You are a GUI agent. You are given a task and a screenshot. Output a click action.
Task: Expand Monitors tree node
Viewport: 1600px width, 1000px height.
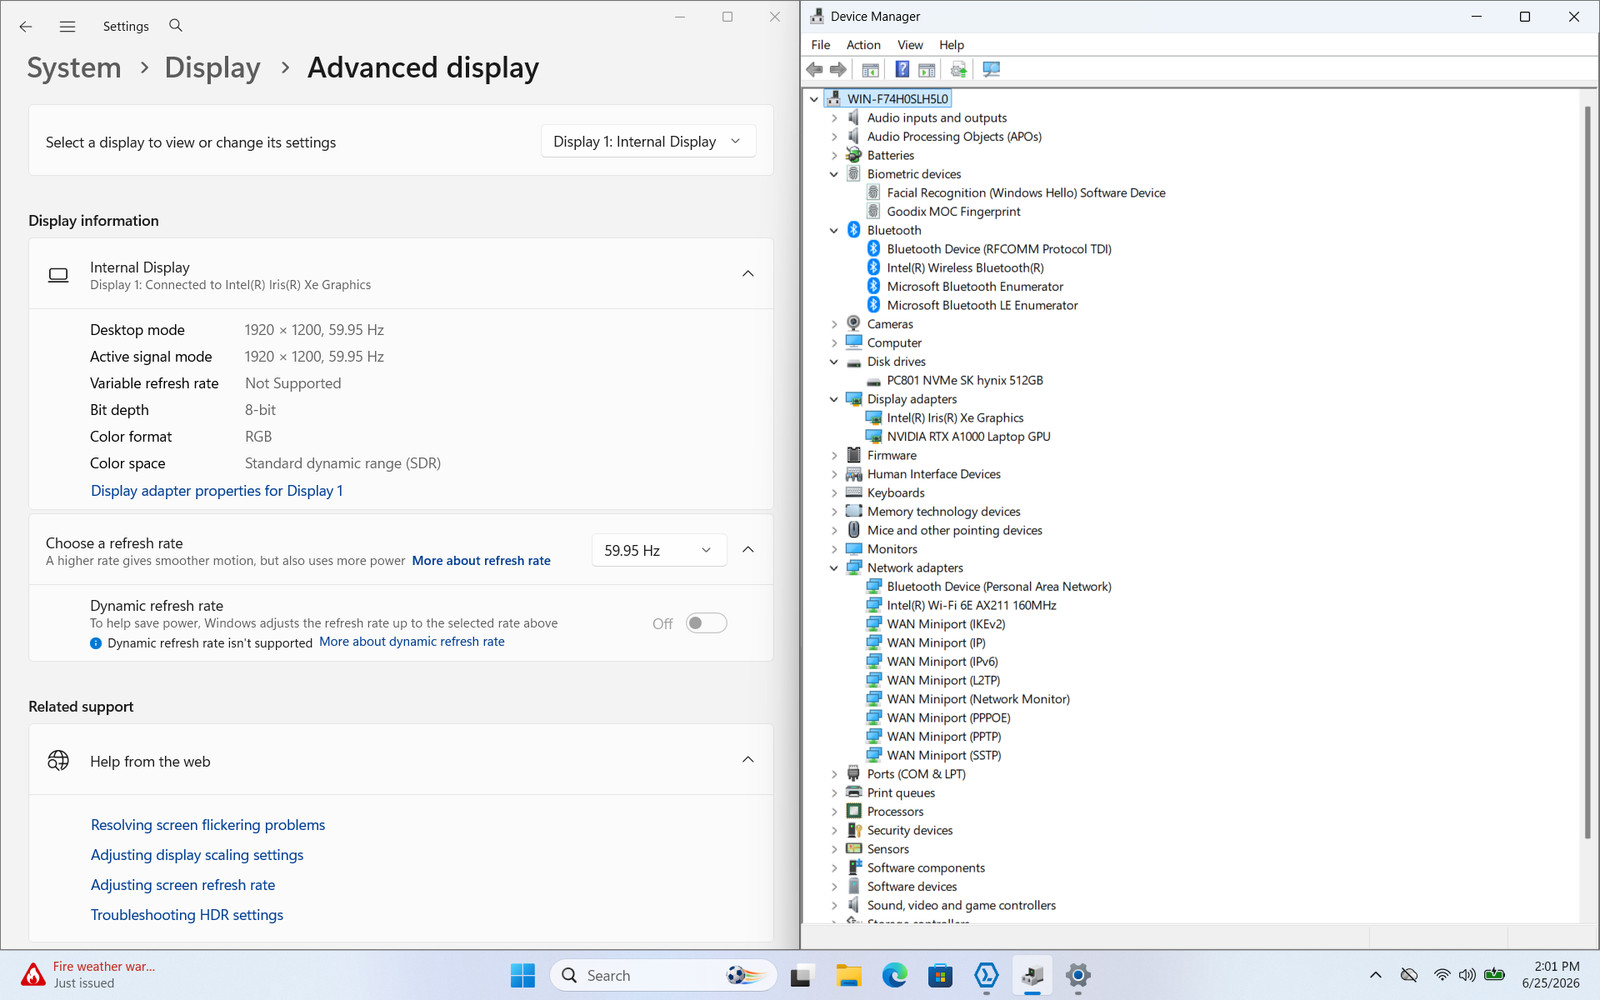coord(834,549)
